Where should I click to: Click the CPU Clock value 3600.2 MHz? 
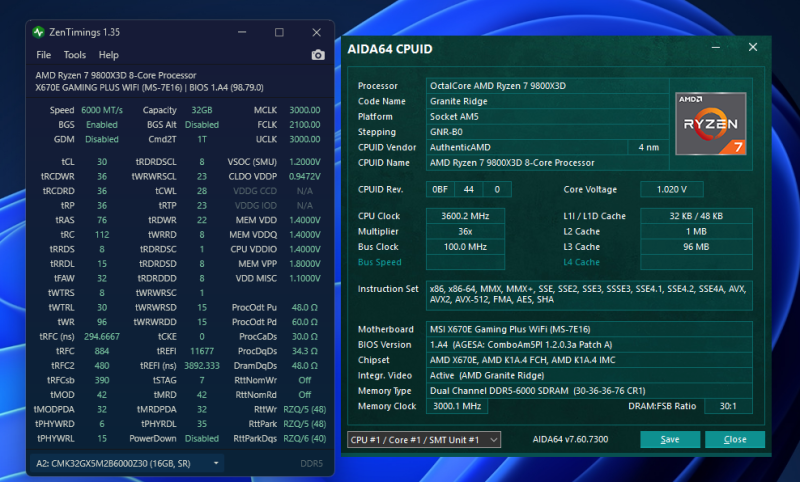(x=465, y=216)
